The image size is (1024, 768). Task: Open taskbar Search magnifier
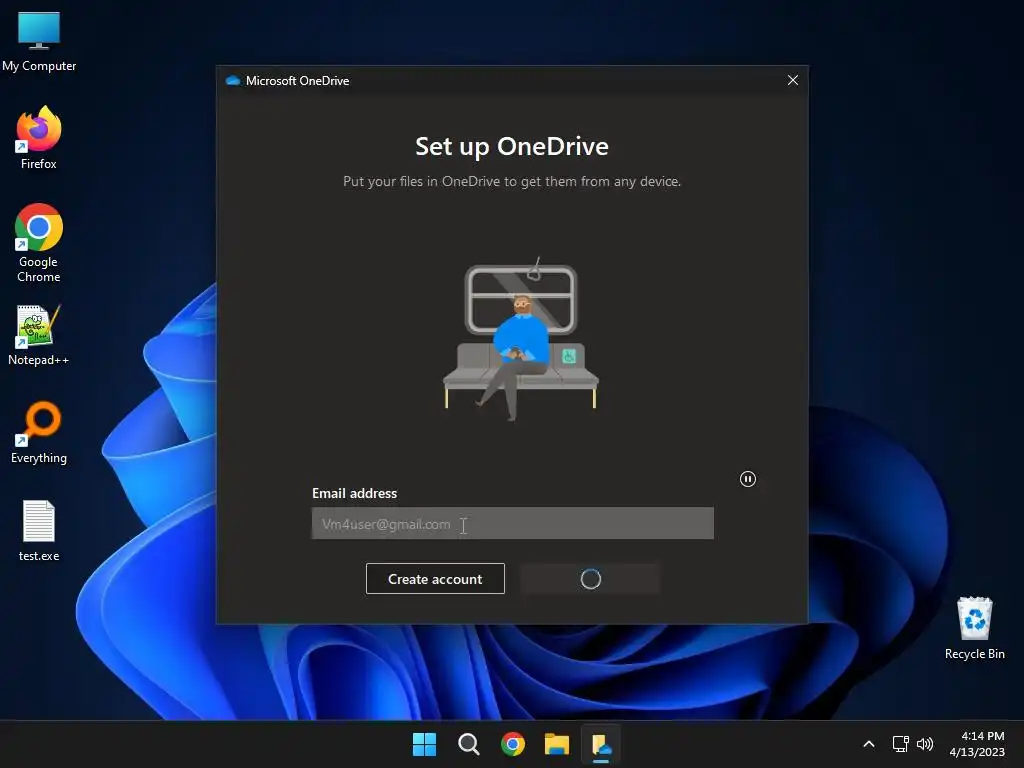469,744
